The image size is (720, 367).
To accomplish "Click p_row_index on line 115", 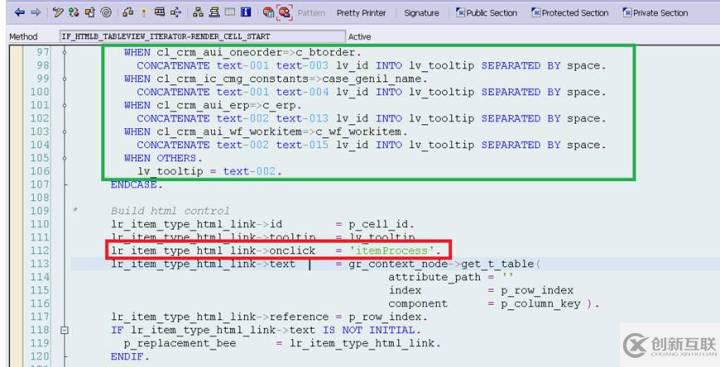I will point(537,290).
